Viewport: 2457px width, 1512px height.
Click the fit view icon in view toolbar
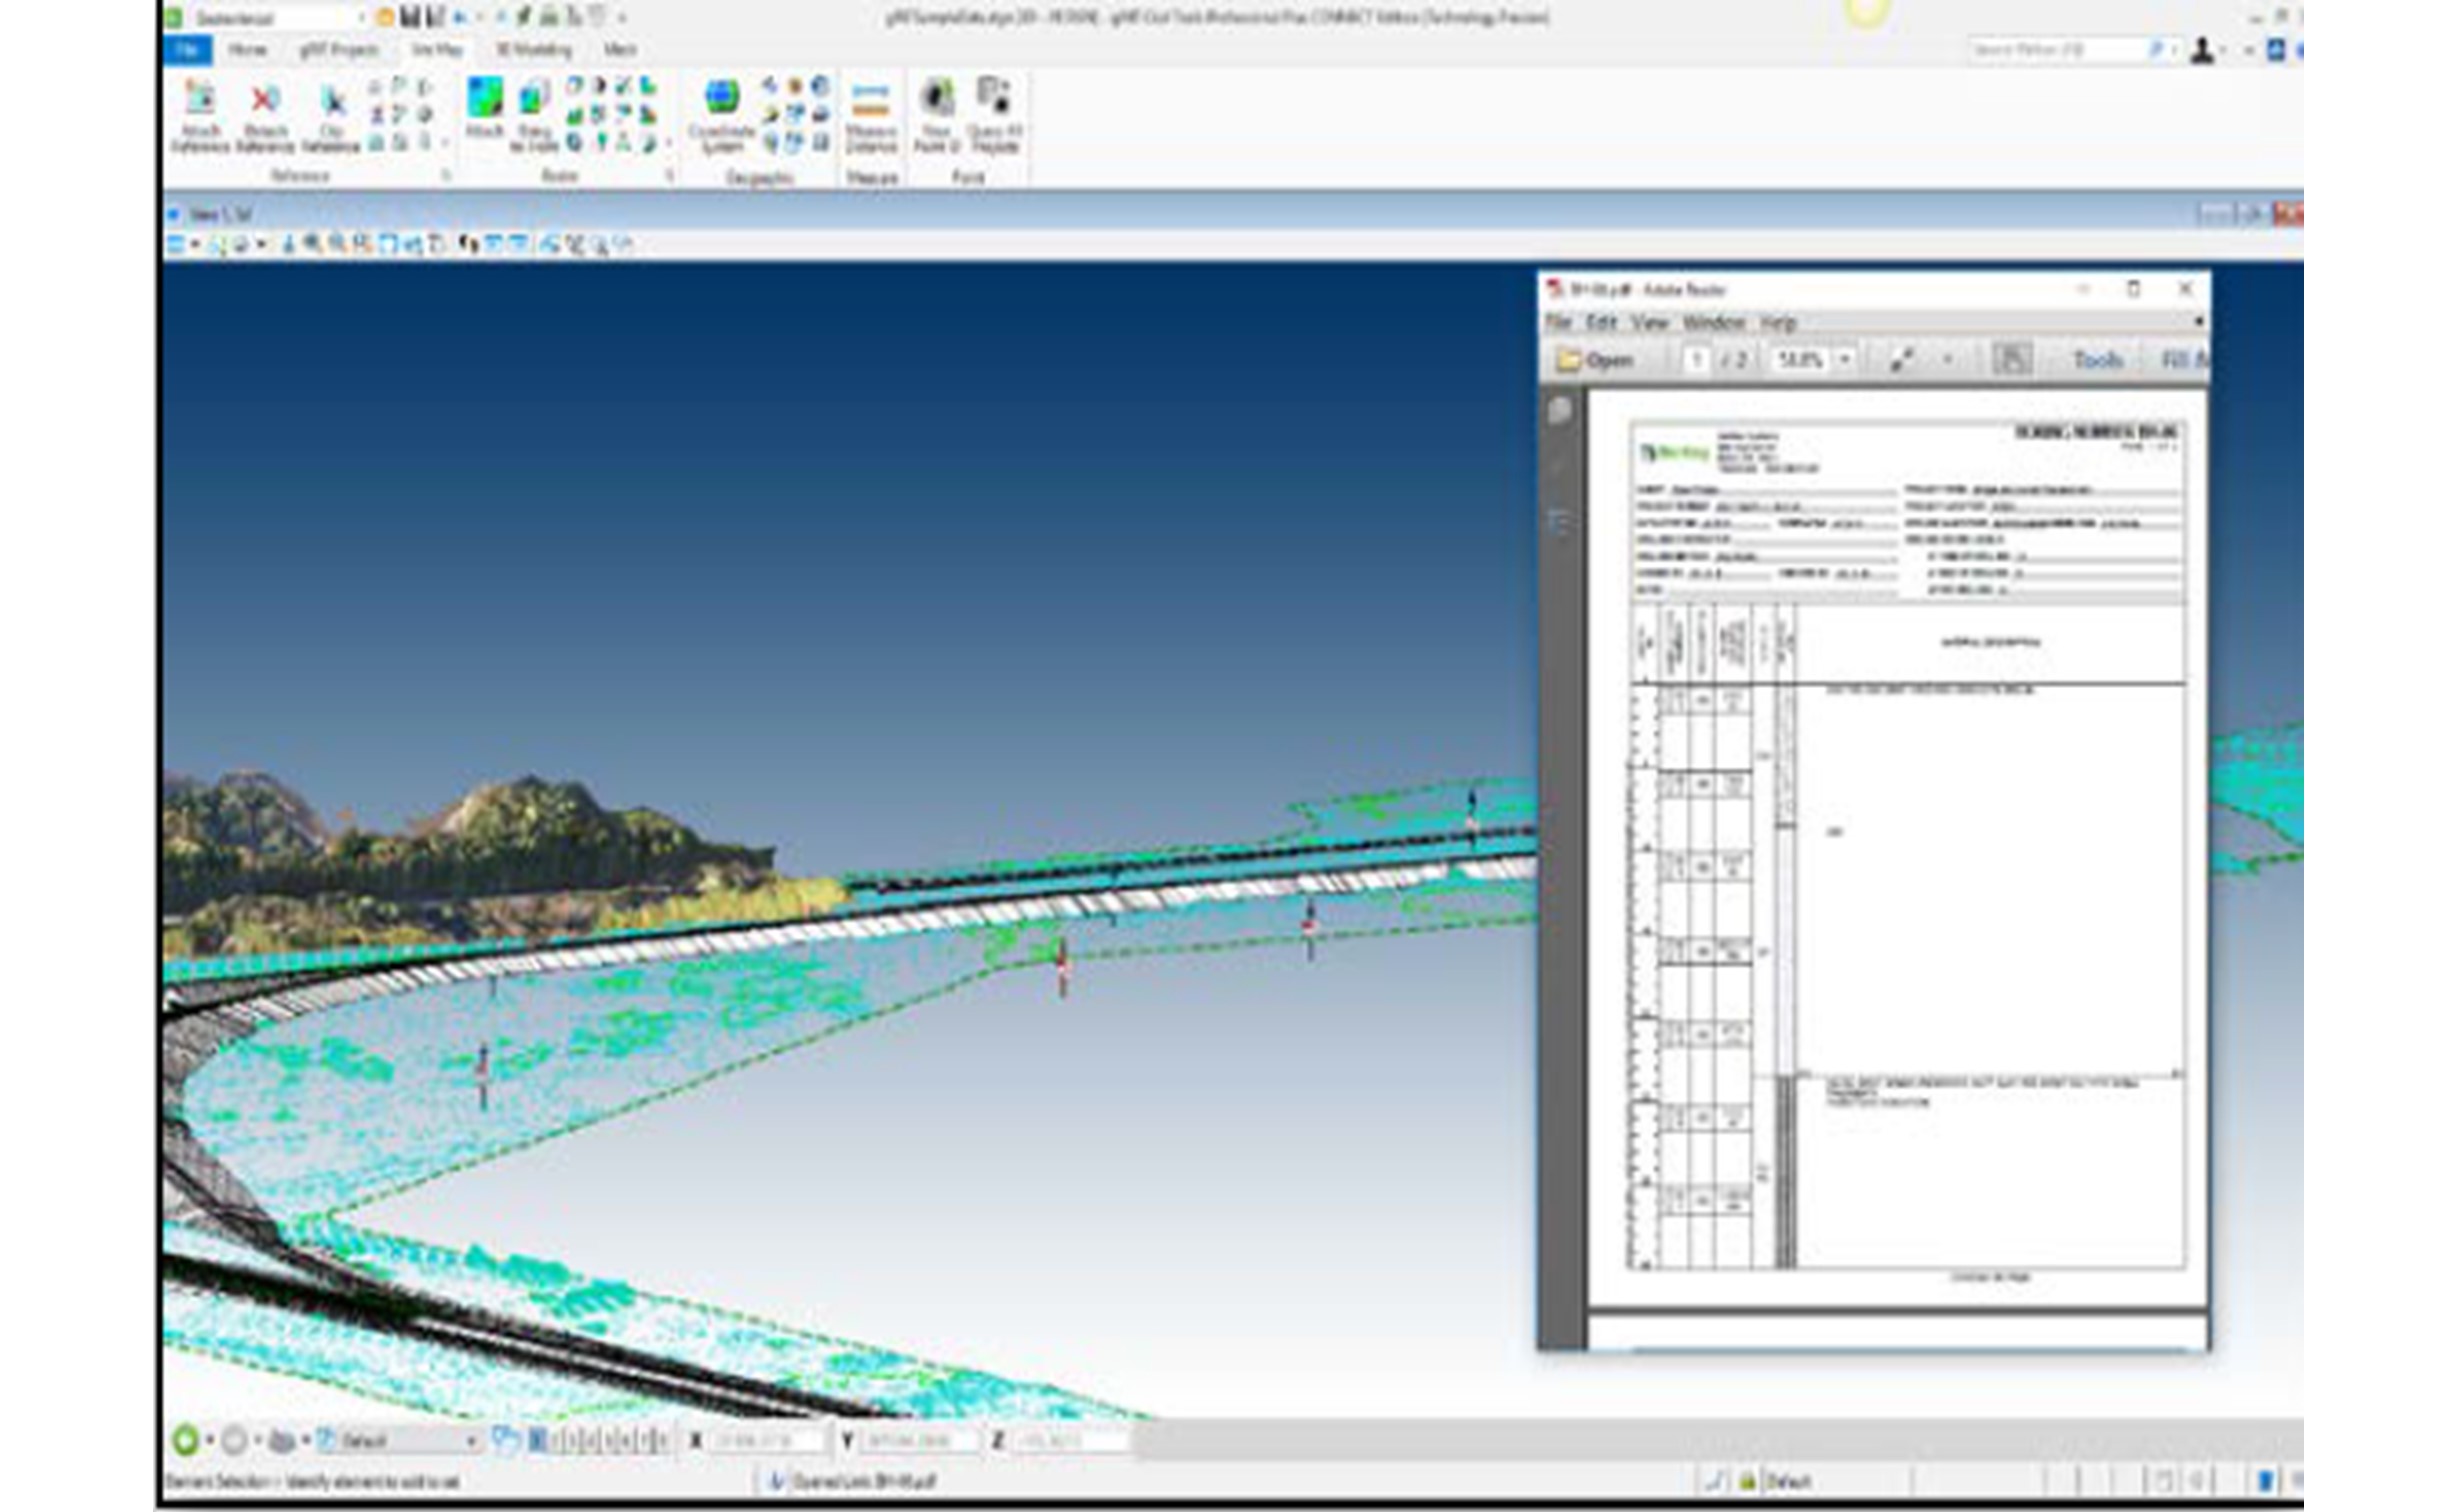[388, 243]
